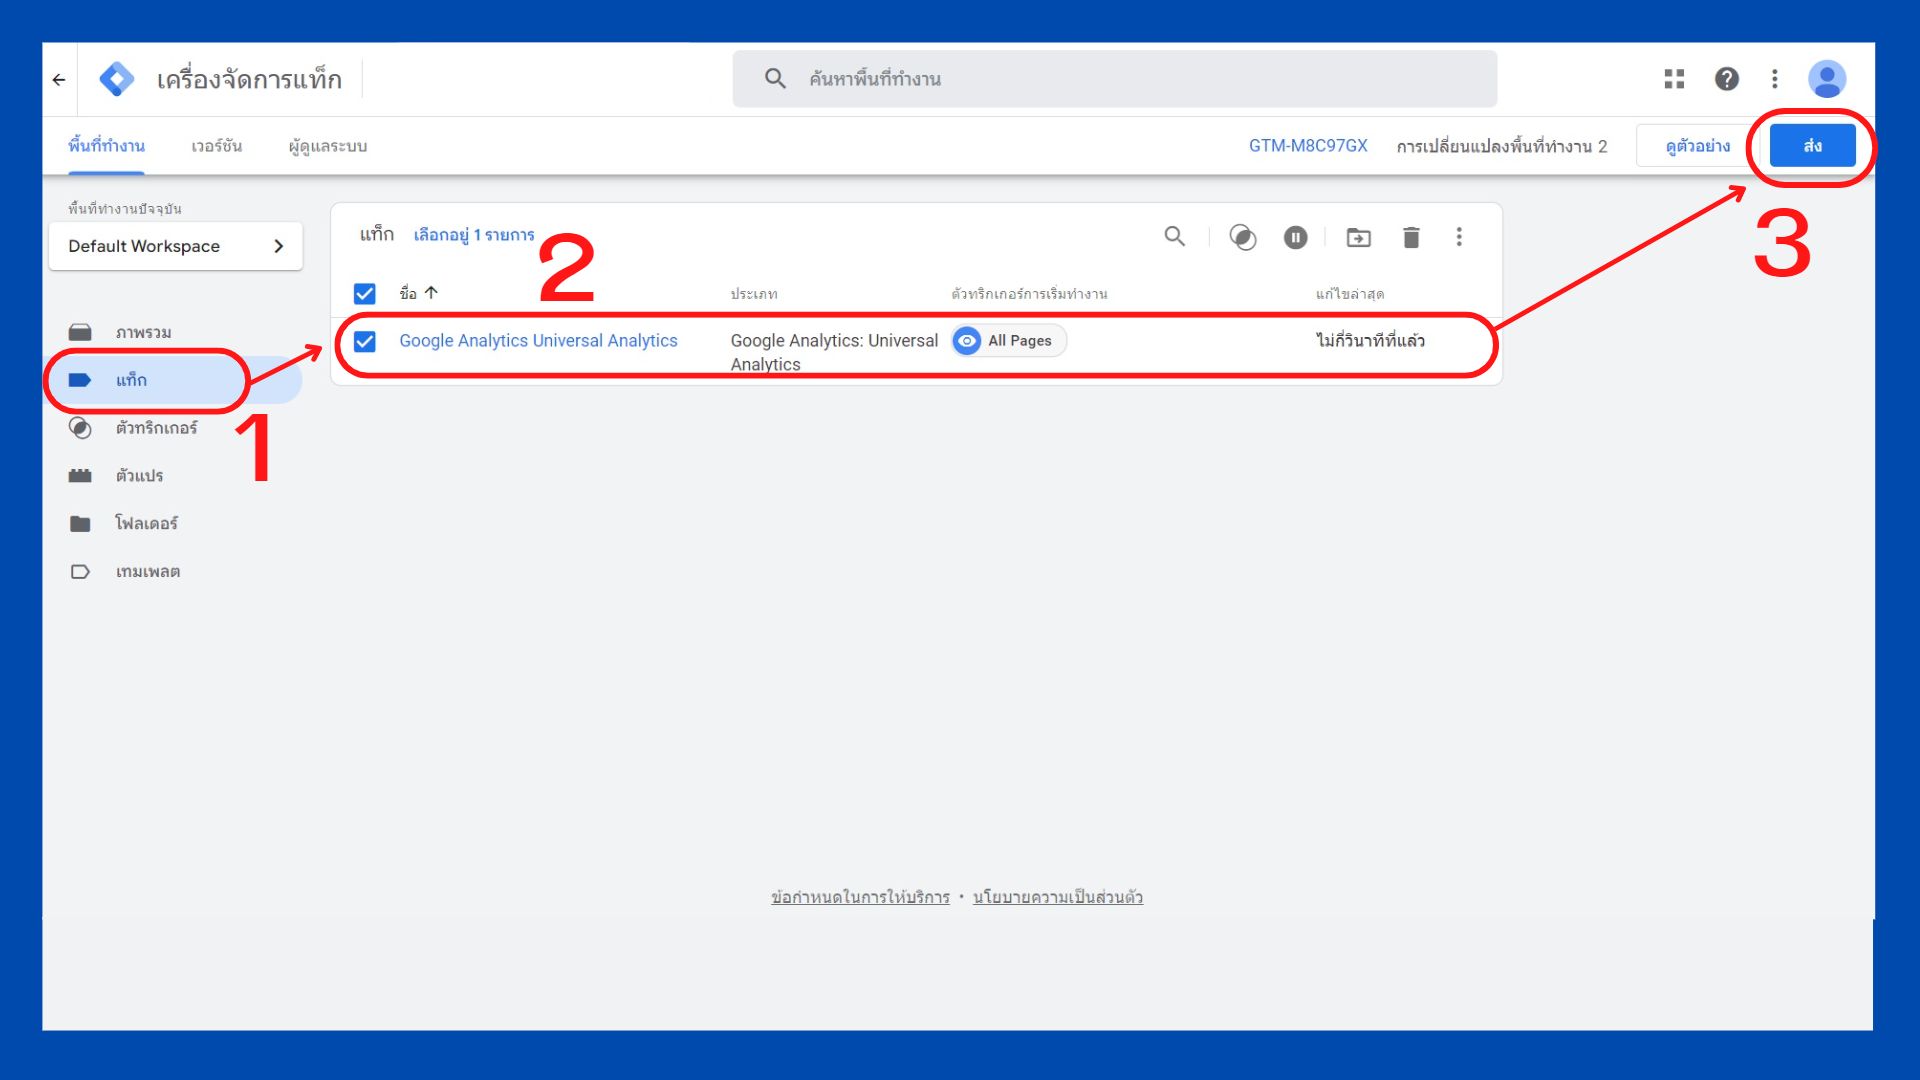Search tags with the table magnifier icon
Screen dimensions: 1920x1080
click(1175, 237)
